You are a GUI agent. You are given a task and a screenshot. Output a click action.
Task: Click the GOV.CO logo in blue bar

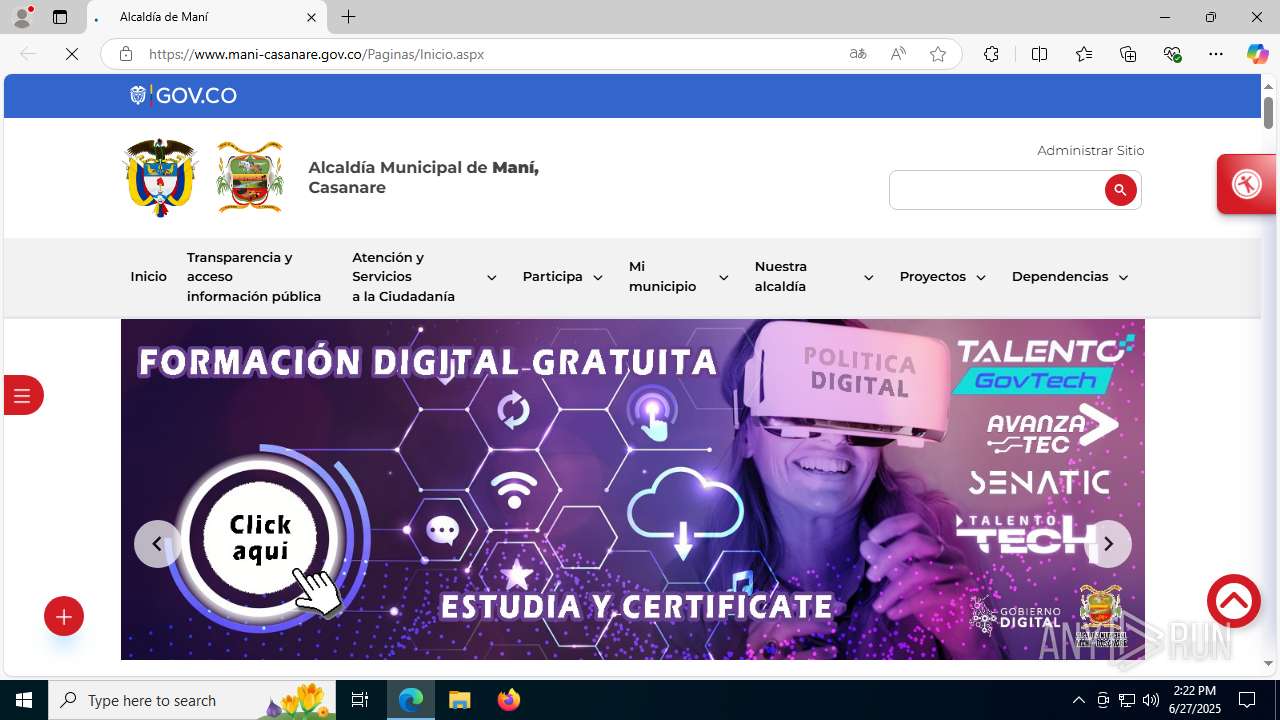click(x=183, y=96)
